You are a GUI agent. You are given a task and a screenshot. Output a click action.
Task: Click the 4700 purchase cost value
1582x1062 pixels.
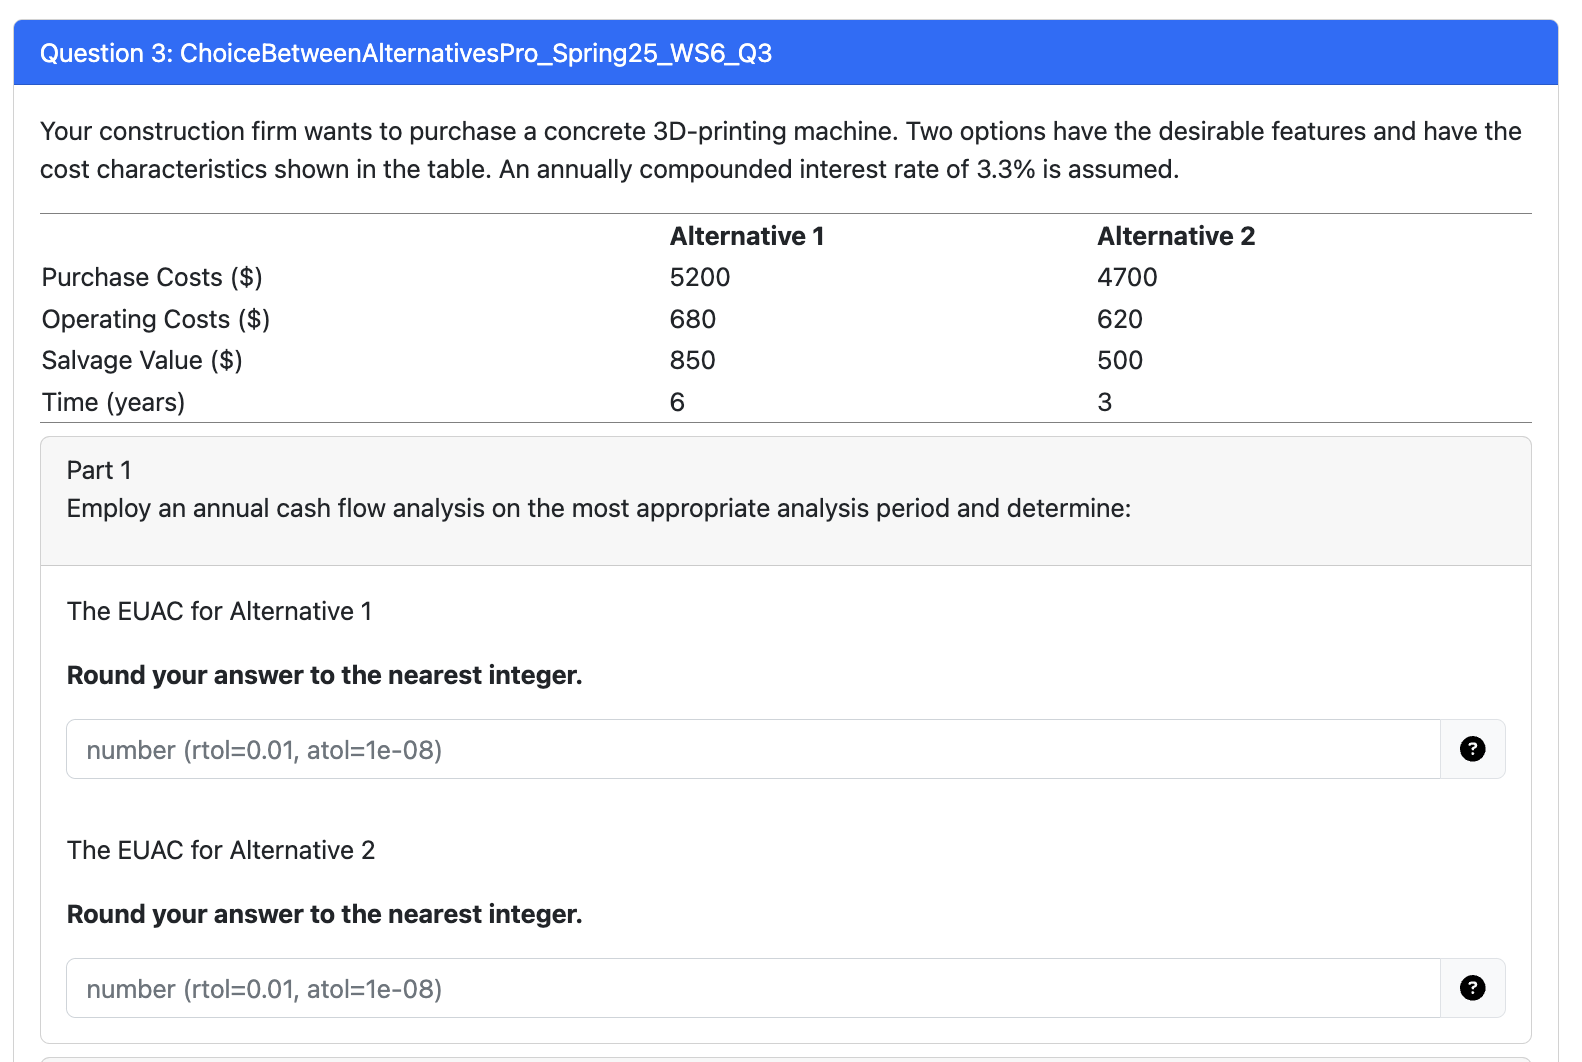(x=1127, y=277)
